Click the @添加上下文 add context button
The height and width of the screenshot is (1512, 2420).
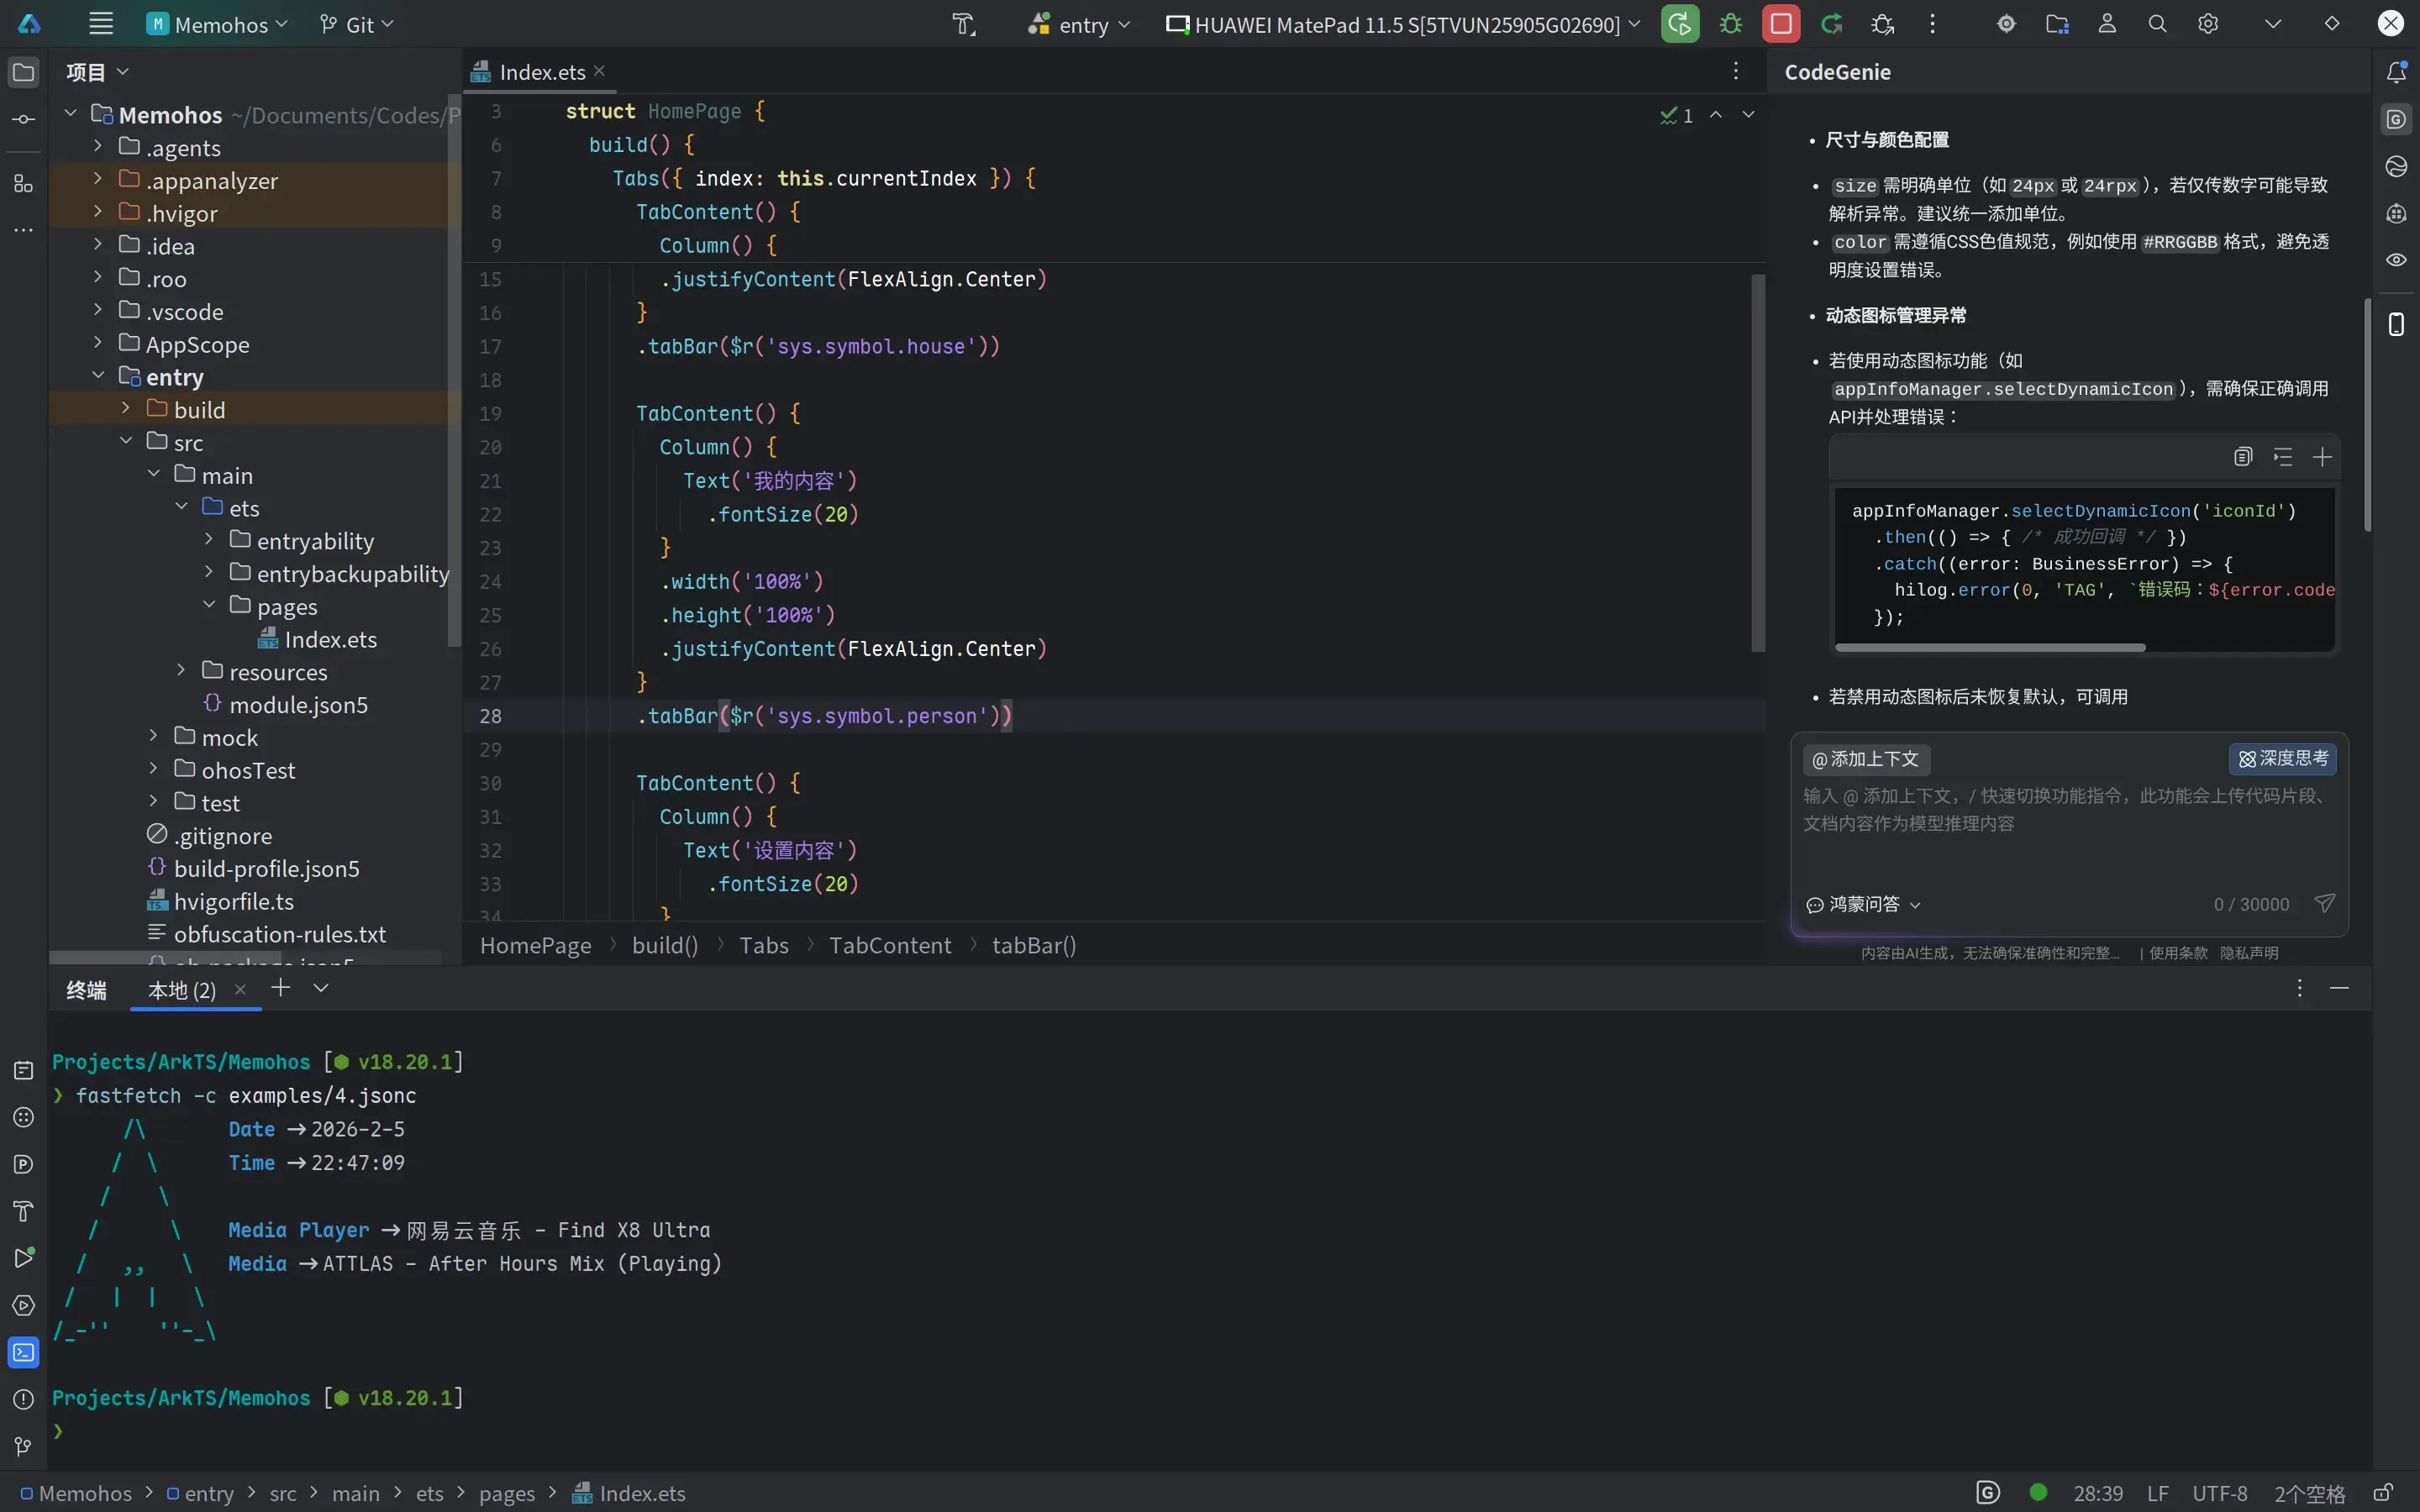point(1866,759)
